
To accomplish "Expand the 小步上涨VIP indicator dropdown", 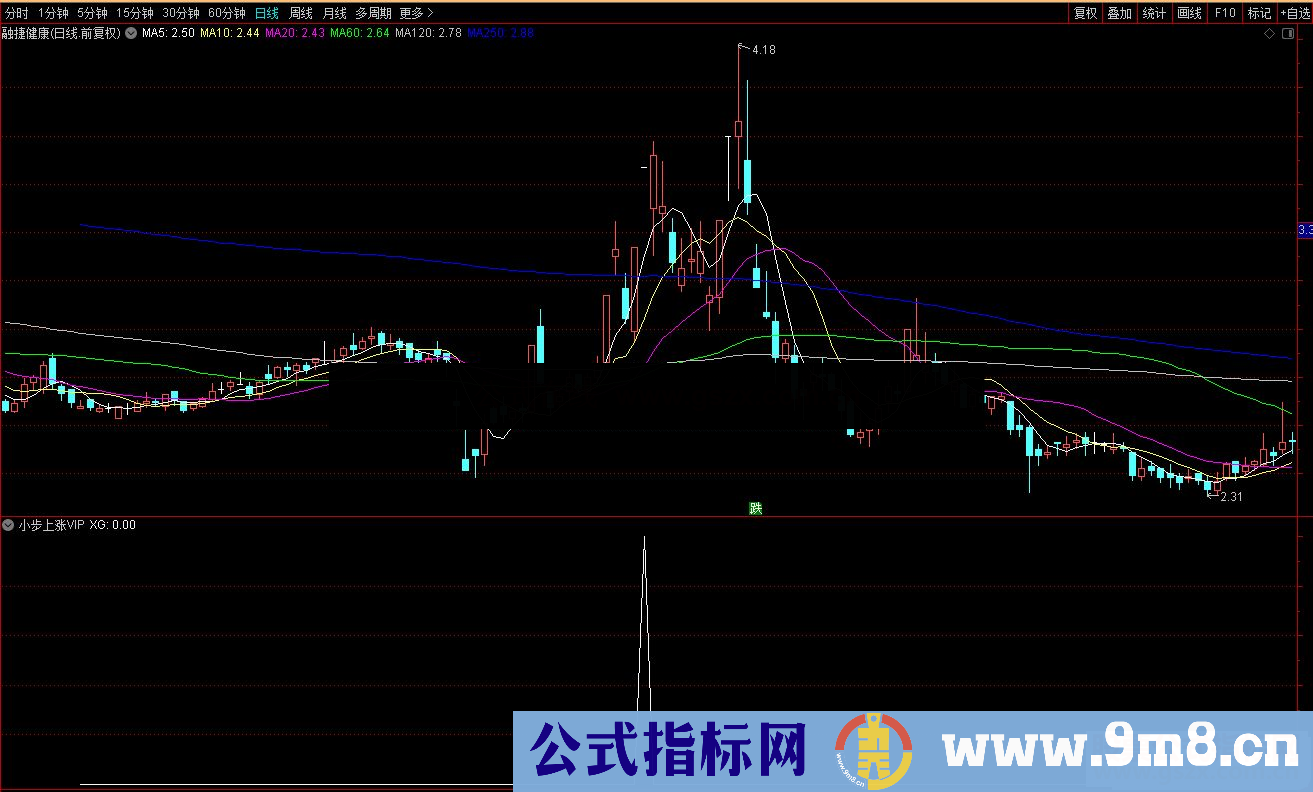I will pyautogui.click(x=8, y=524).
